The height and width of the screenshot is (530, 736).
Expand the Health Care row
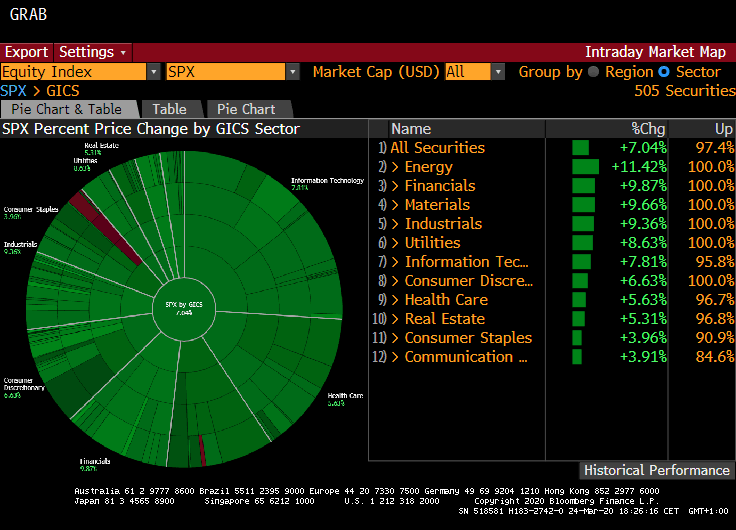(395, 300)
